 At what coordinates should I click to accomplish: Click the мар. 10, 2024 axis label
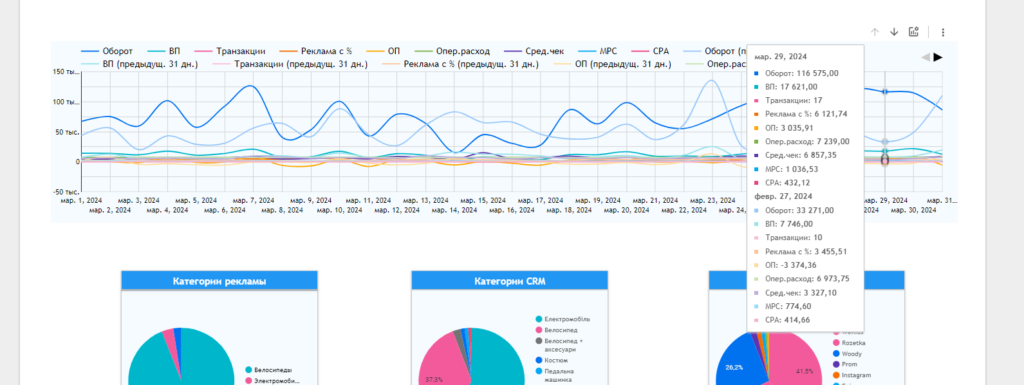(340, 210)
